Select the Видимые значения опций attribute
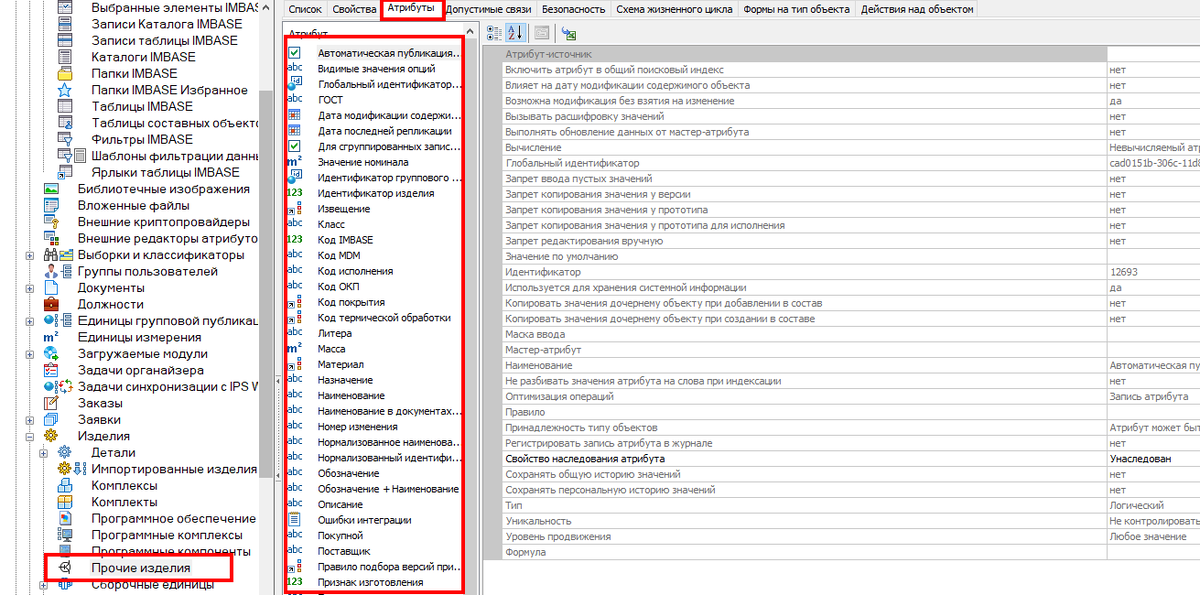This screenshot has width=1200, height=595. point(376,68)
